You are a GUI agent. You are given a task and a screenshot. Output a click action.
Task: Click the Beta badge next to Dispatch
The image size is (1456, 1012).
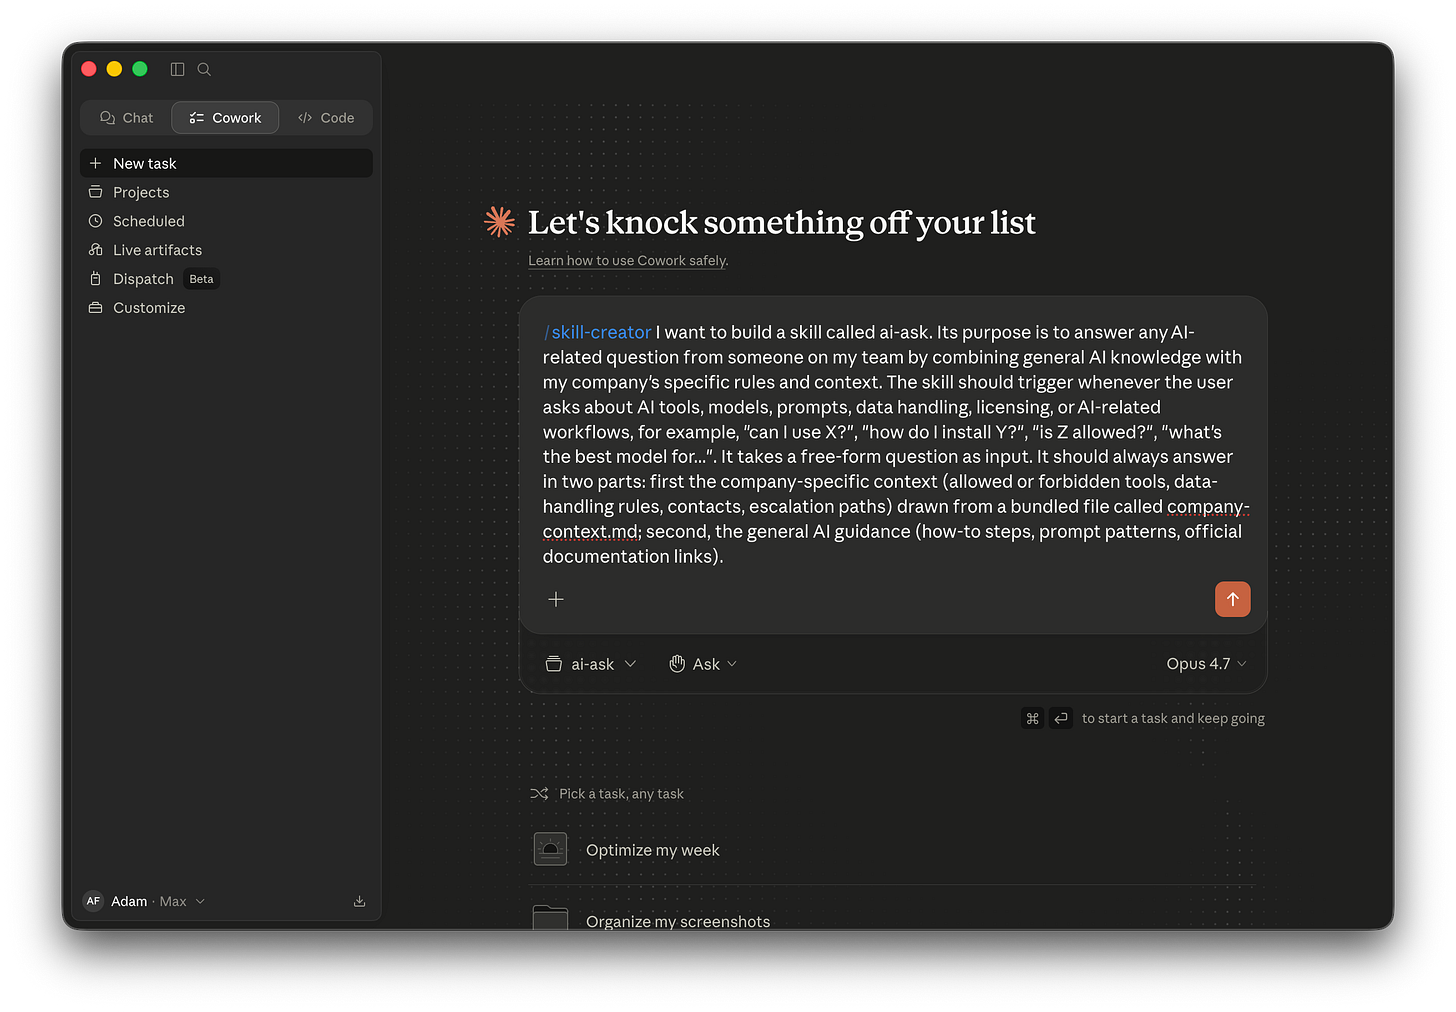click(201, 279)
